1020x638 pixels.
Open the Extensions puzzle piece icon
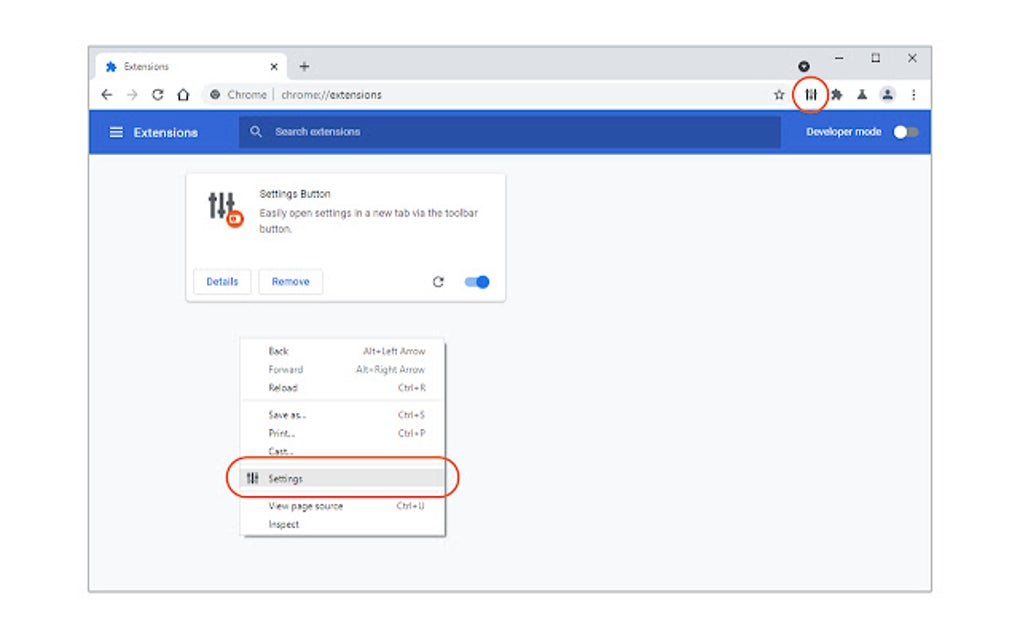pos(836,95)
